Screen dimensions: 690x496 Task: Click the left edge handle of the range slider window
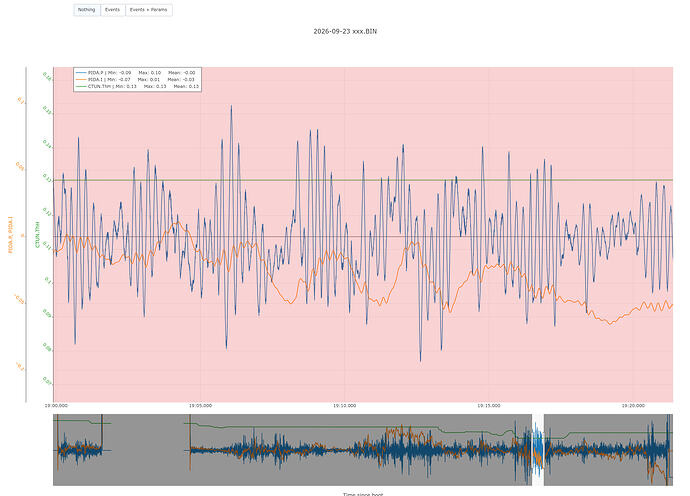pos(532,450)
